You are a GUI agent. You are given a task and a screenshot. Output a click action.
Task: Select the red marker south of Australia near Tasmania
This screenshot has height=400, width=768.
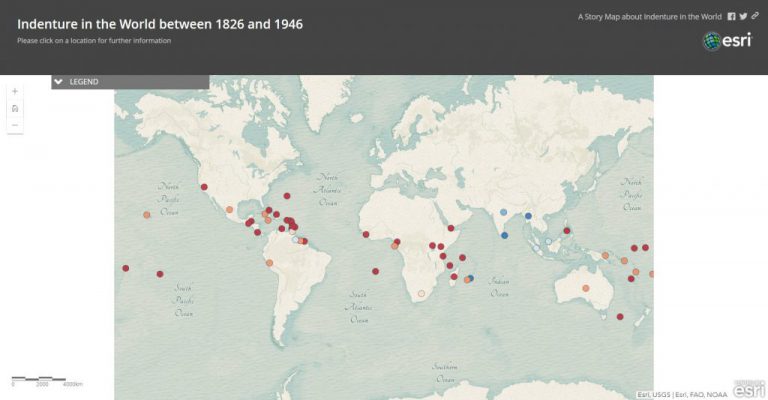(620, 317)
